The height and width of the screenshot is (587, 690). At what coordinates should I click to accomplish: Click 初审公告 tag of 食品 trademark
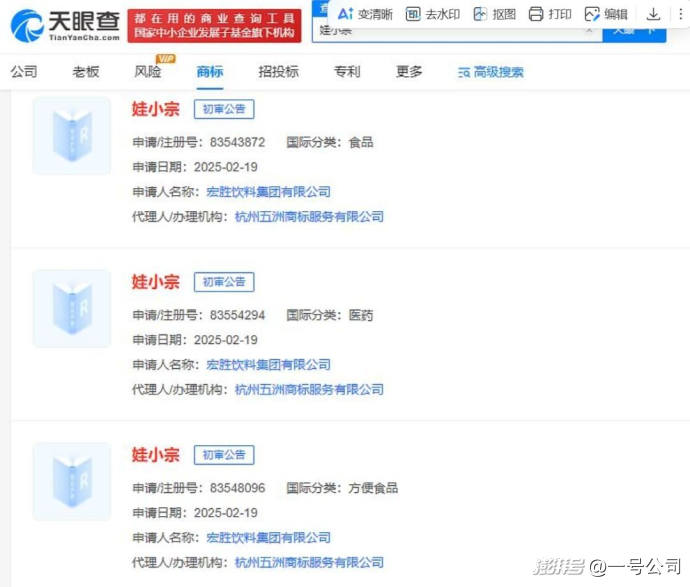point(224,109)
